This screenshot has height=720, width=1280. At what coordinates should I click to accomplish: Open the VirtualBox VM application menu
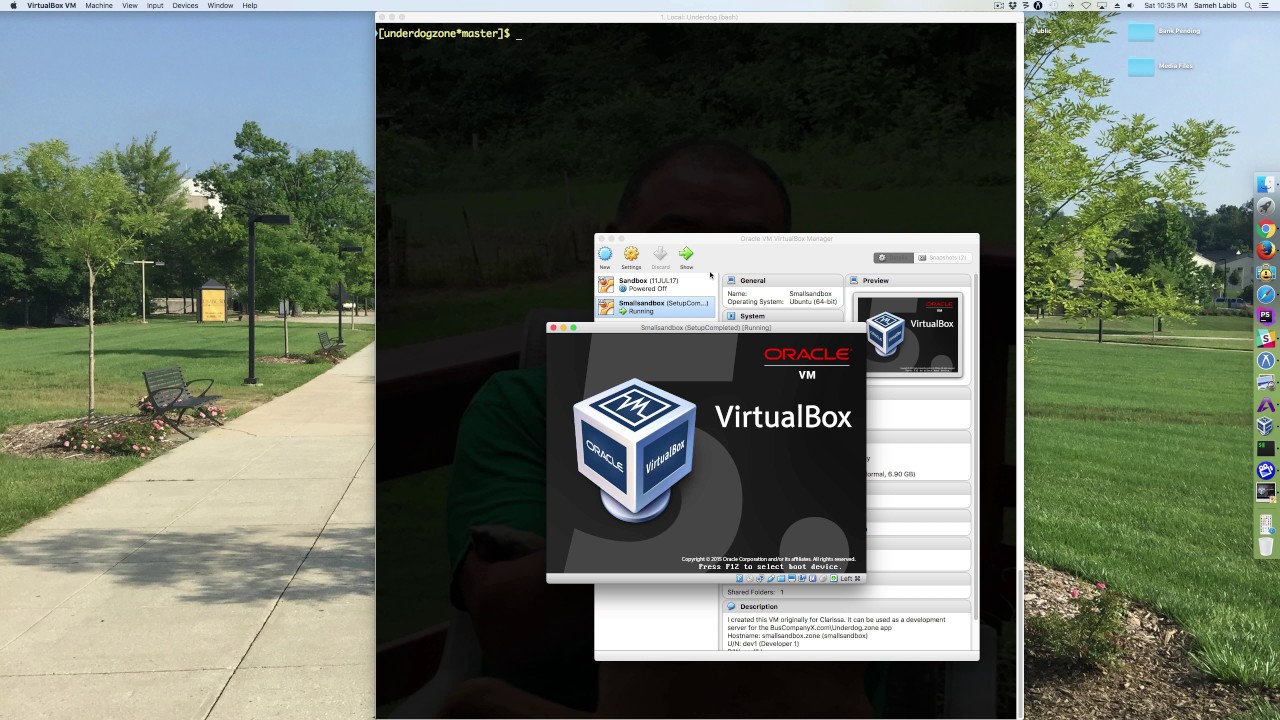51,5
